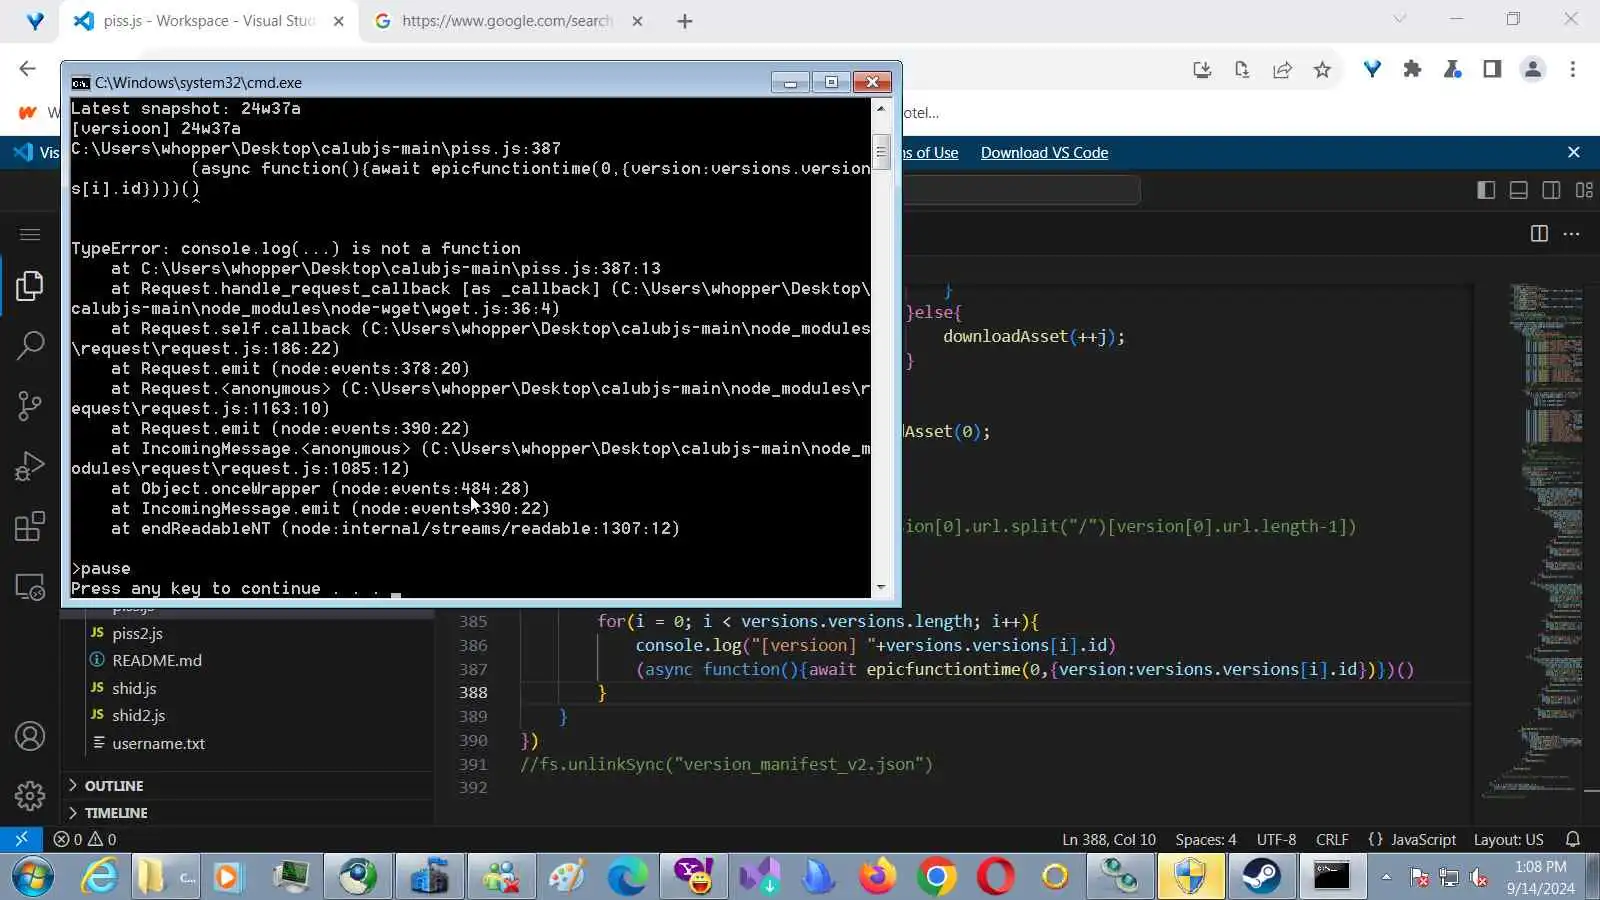Open the Windows Start menu
The width and height of the screenshot is (1600, 900).
tap(32, 877)
